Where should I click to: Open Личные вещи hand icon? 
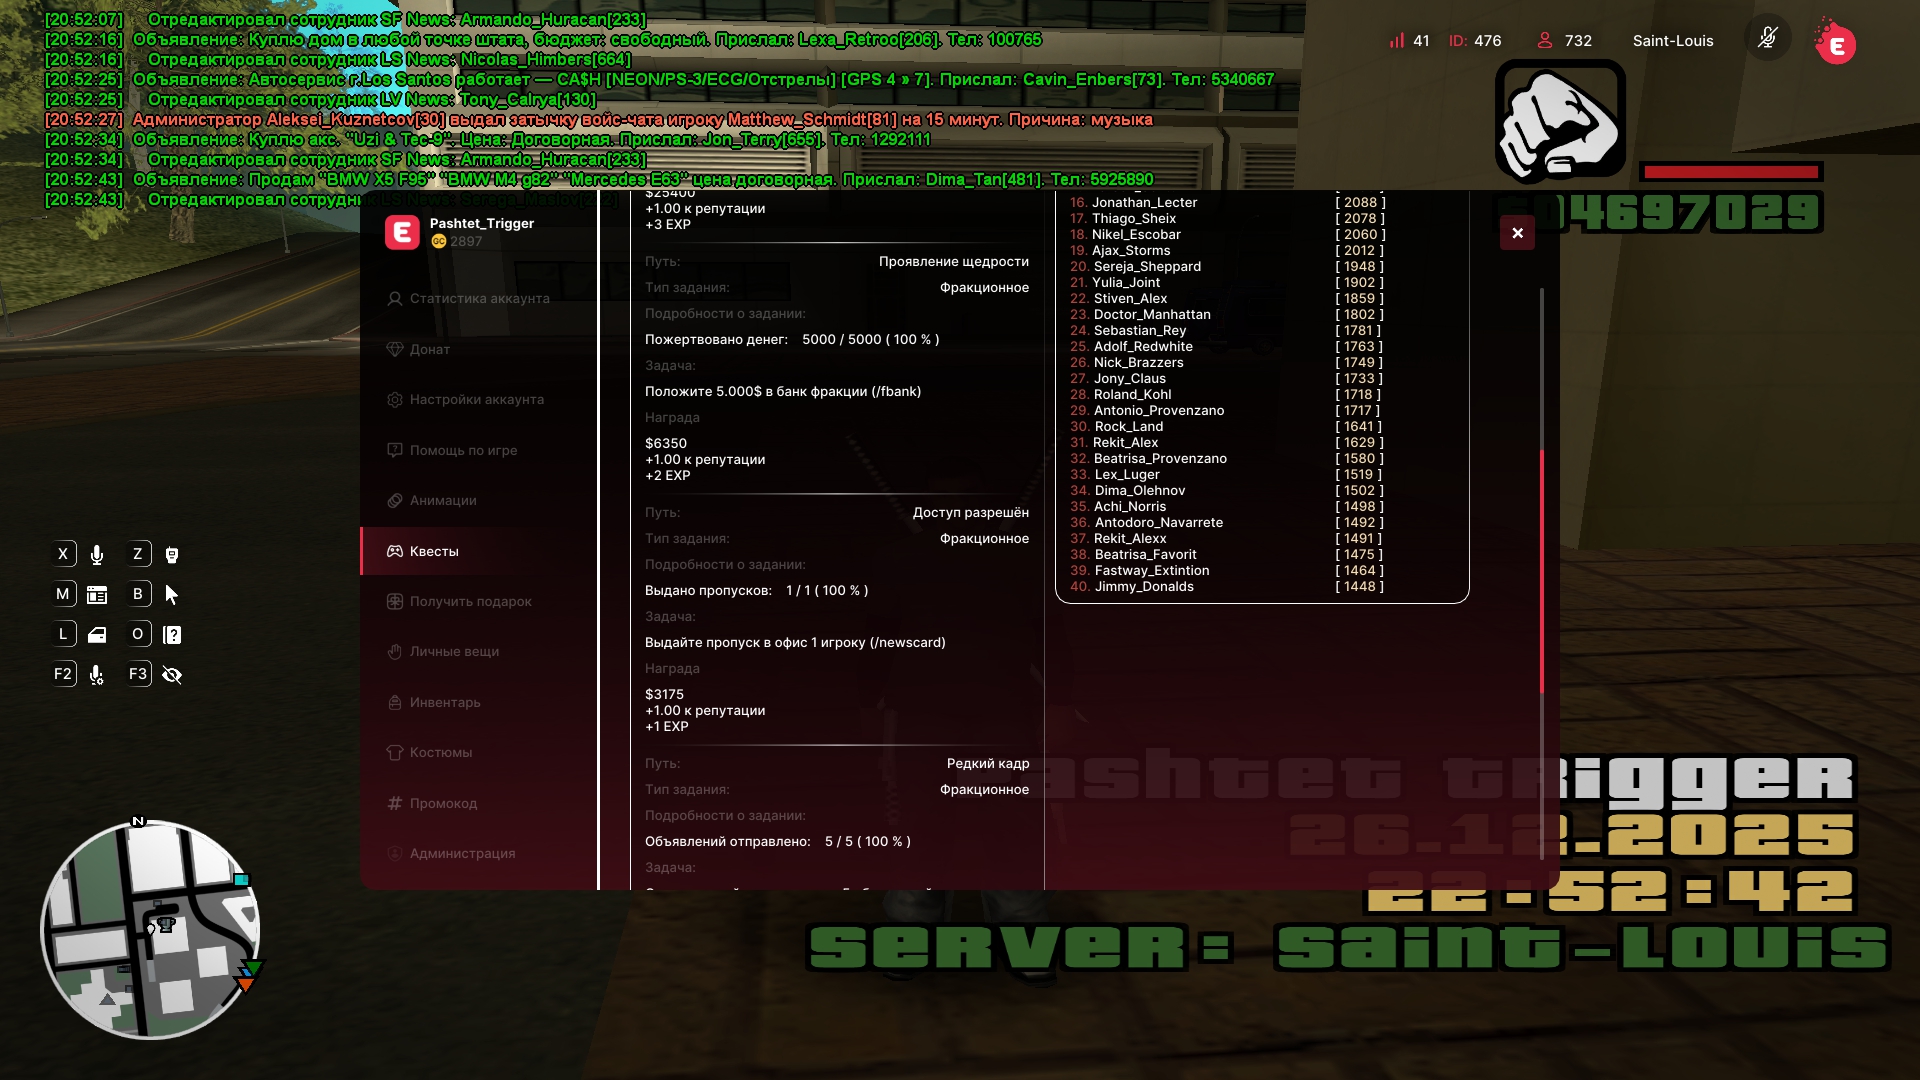[394, 651]
